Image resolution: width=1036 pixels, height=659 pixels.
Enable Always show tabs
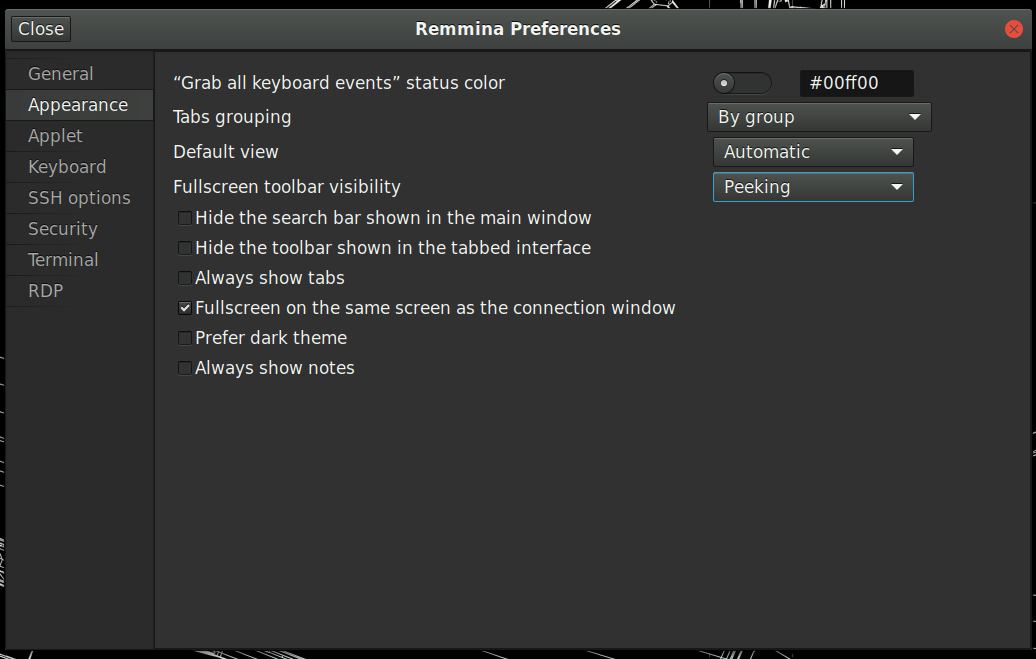tap(184, 277)
